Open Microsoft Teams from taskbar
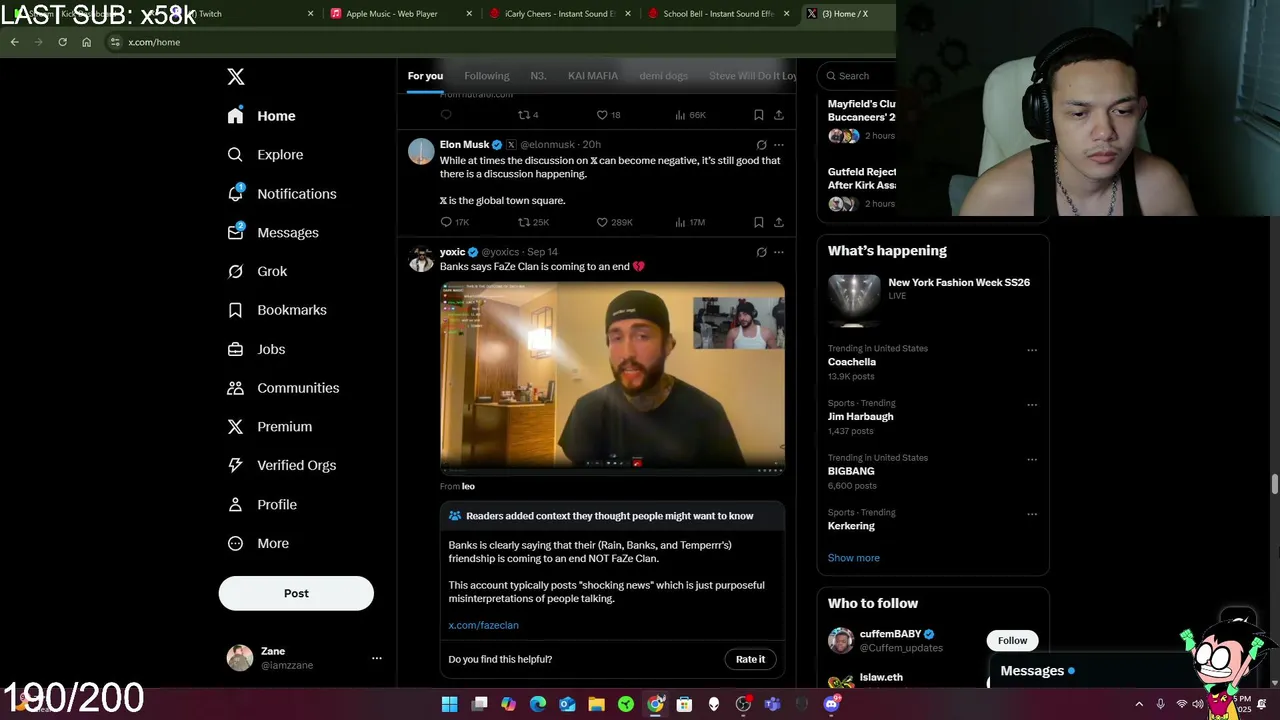The height and width of the screenshot is (720, 1280). pos(772,704)
